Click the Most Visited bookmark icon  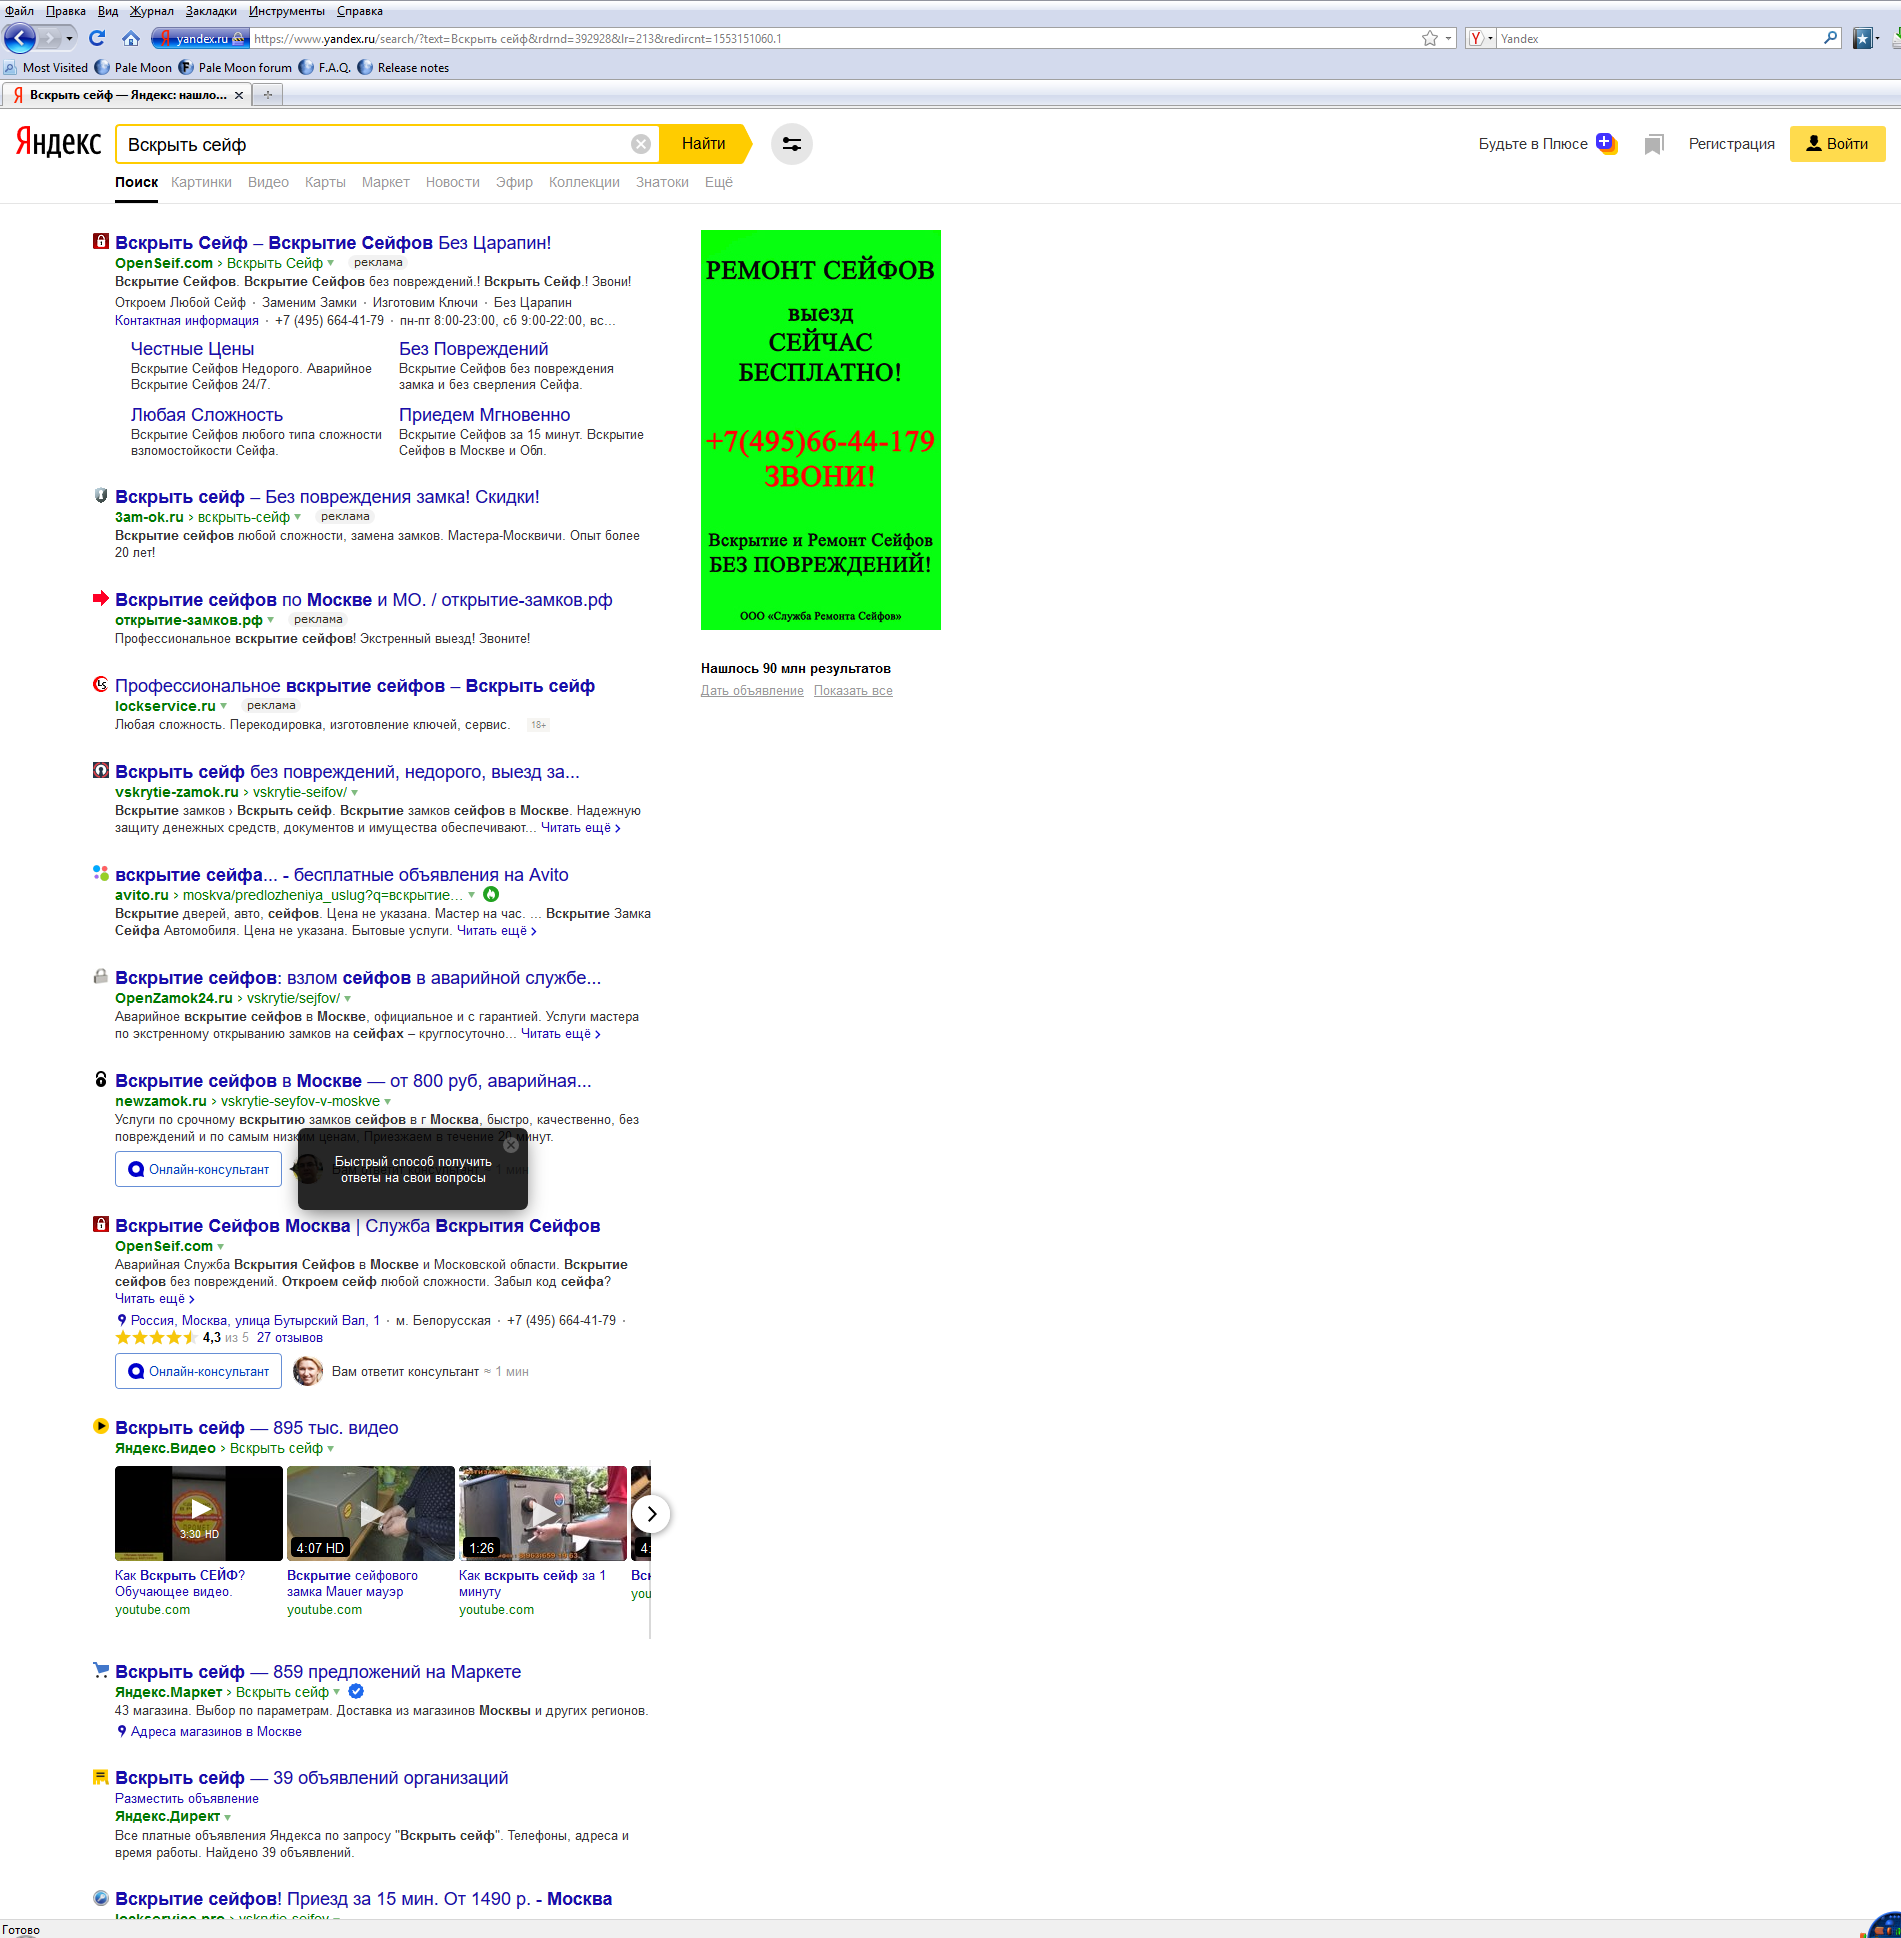coord(11,68)
